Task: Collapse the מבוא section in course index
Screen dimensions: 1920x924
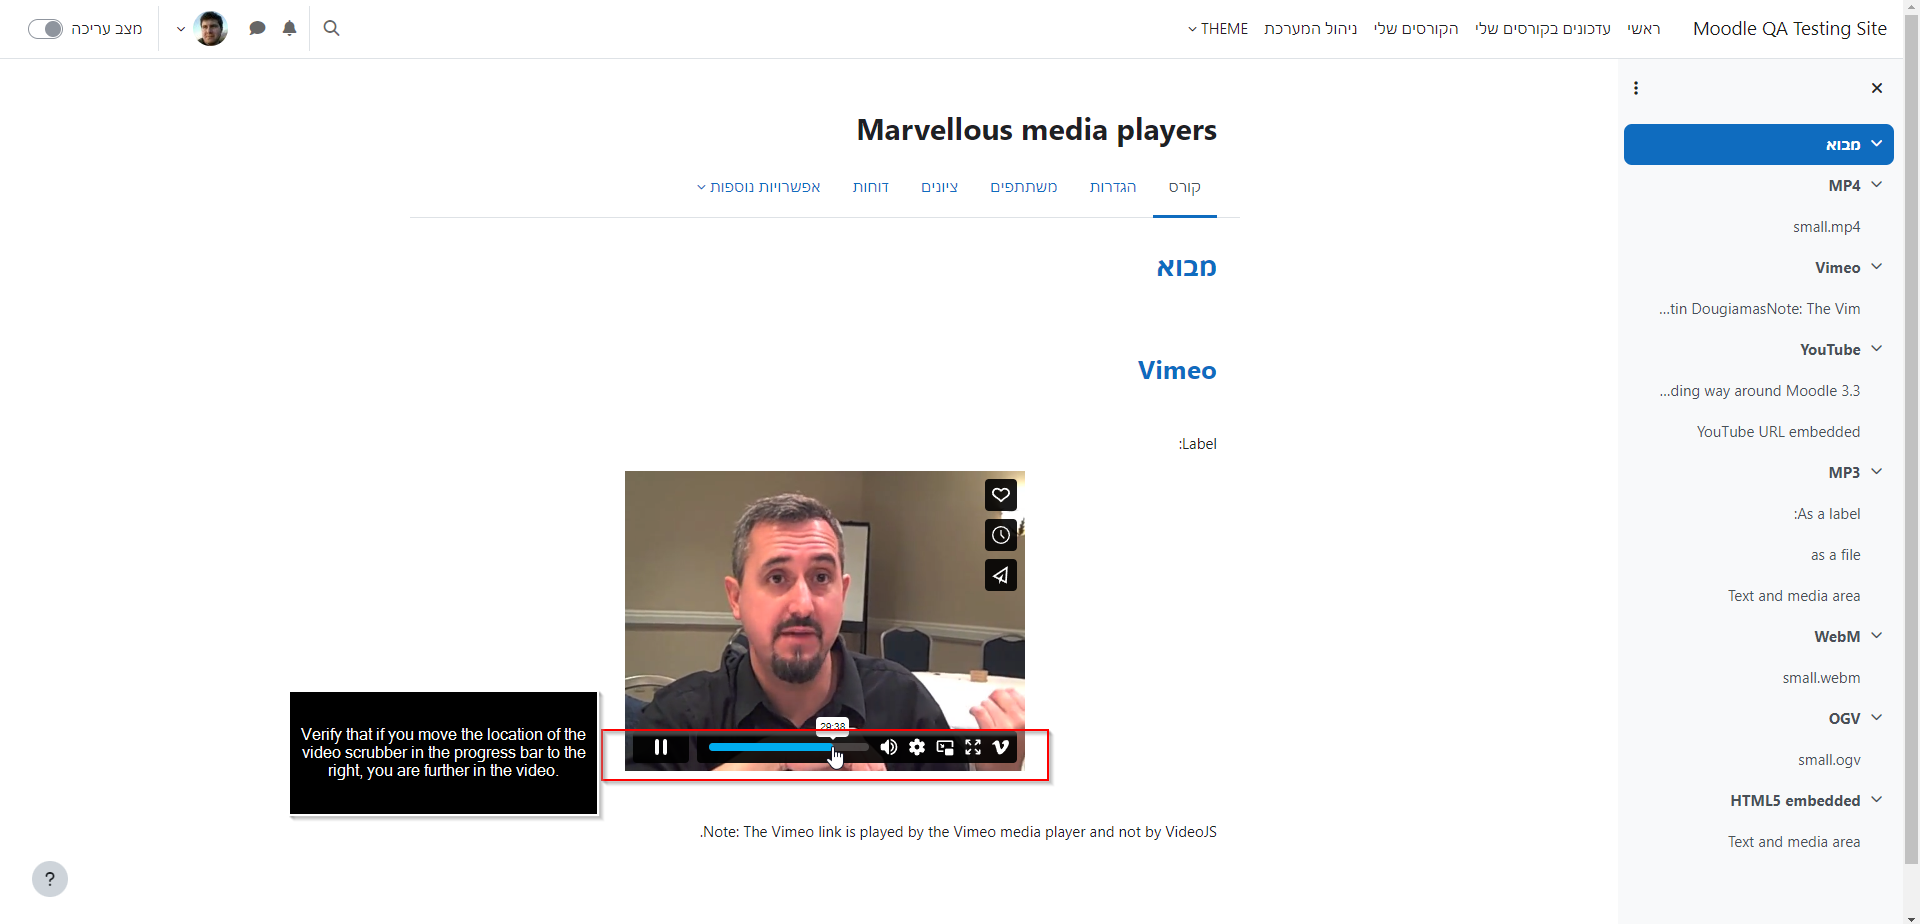Action: pos(1877,144)
